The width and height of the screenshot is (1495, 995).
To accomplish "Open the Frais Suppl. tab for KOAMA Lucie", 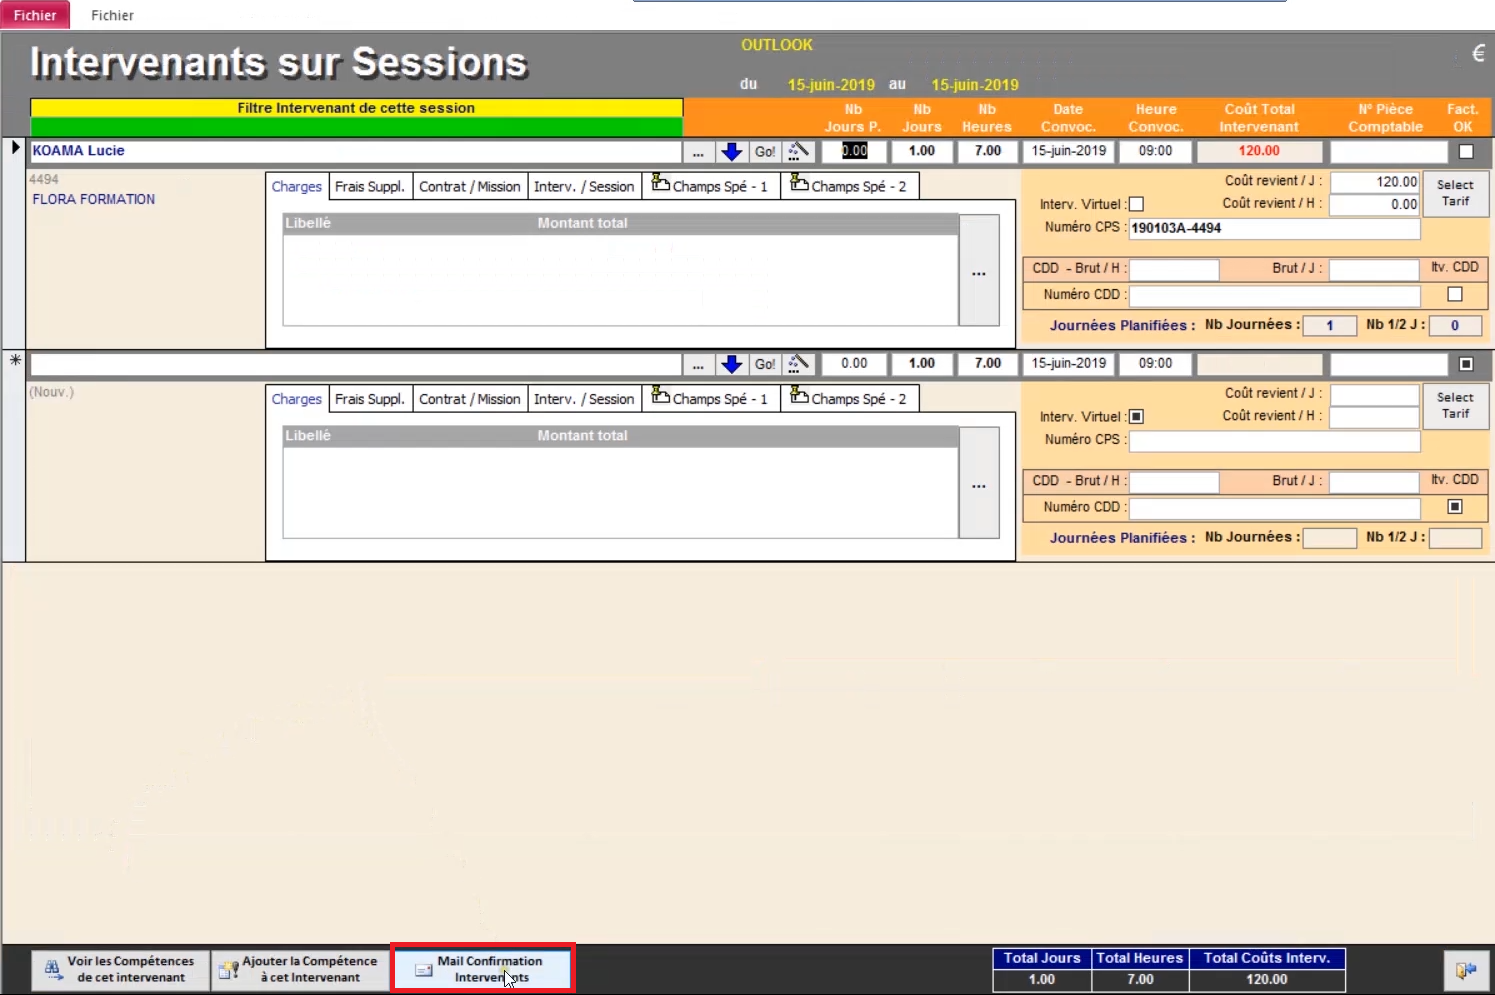I will coord(370,187).
